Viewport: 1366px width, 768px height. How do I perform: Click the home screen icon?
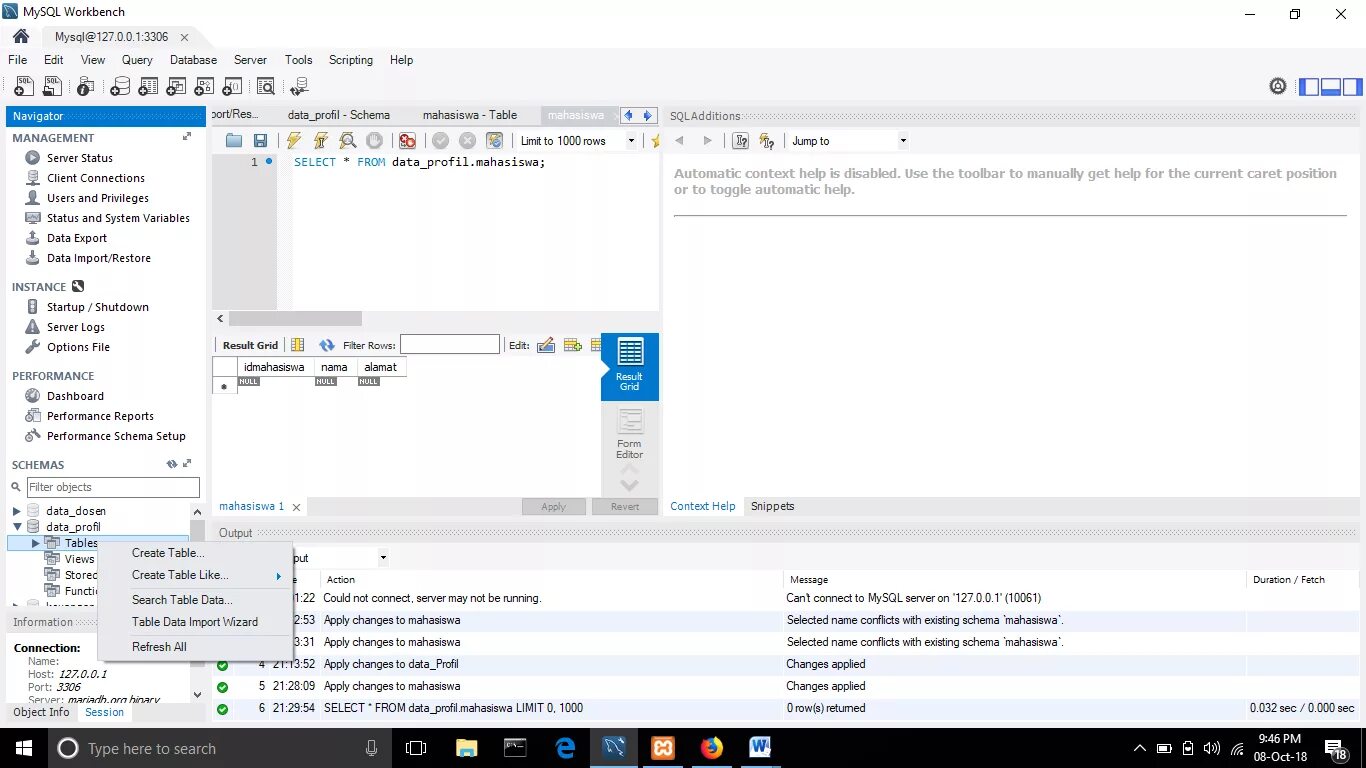click(x=20, y=36)
